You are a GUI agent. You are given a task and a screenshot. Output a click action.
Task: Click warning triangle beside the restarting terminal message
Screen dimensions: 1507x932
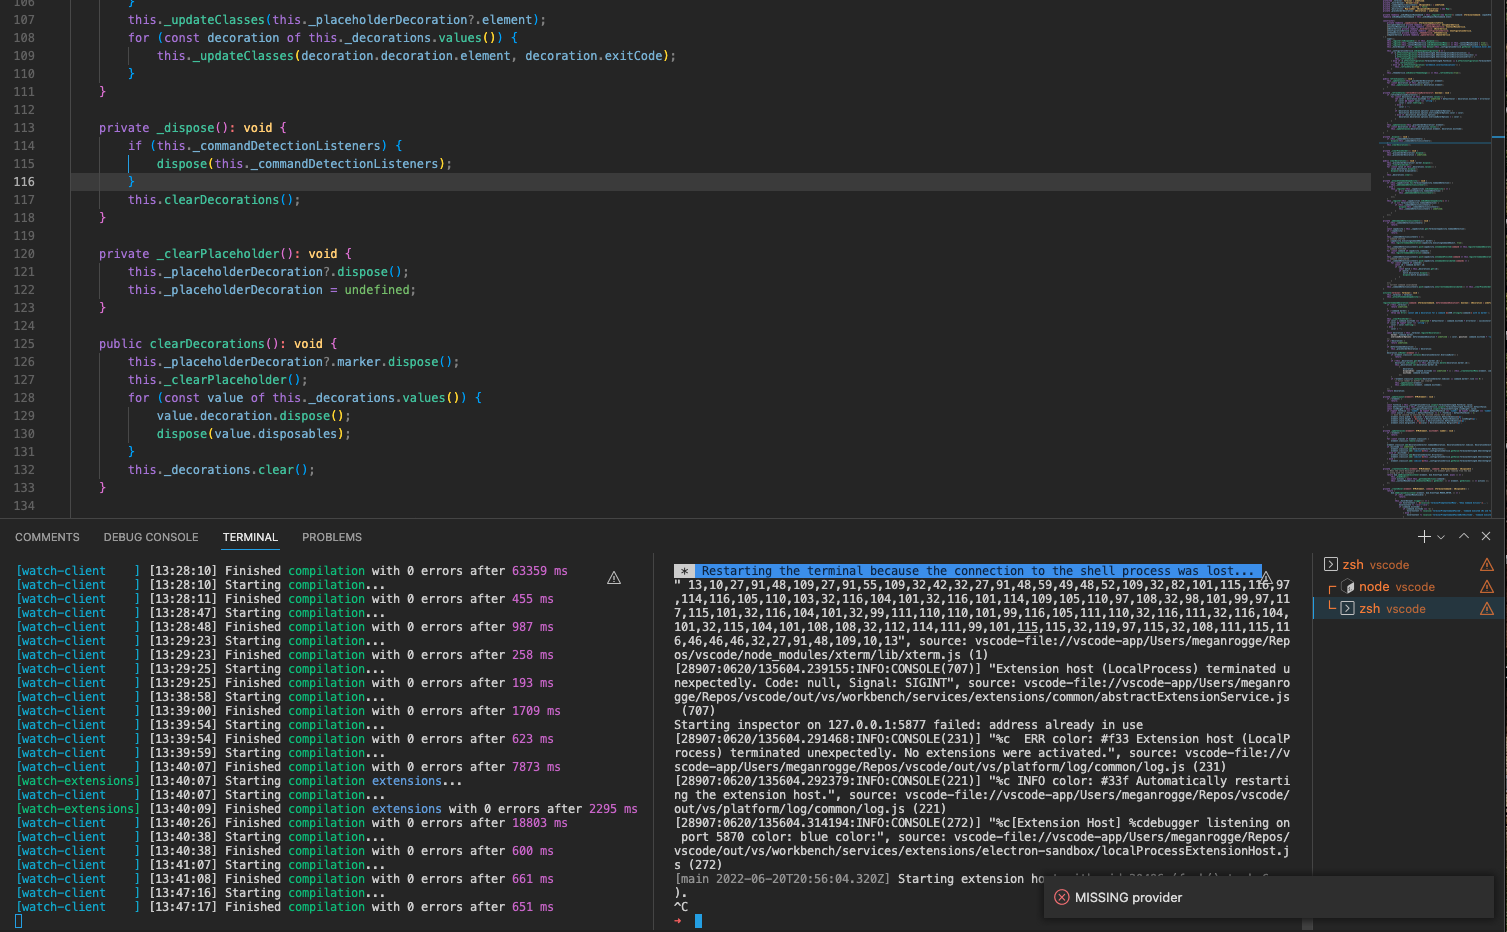(1266, 578)
